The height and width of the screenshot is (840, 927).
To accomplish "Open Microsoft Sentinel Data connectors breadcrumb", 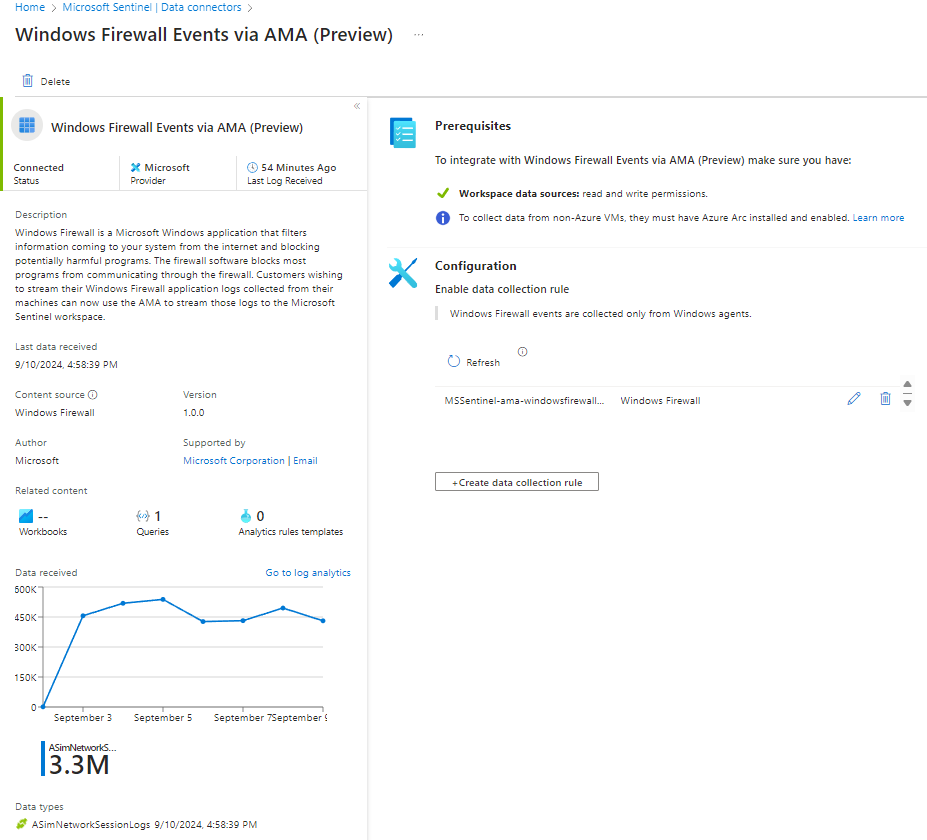I will point(152,7).
